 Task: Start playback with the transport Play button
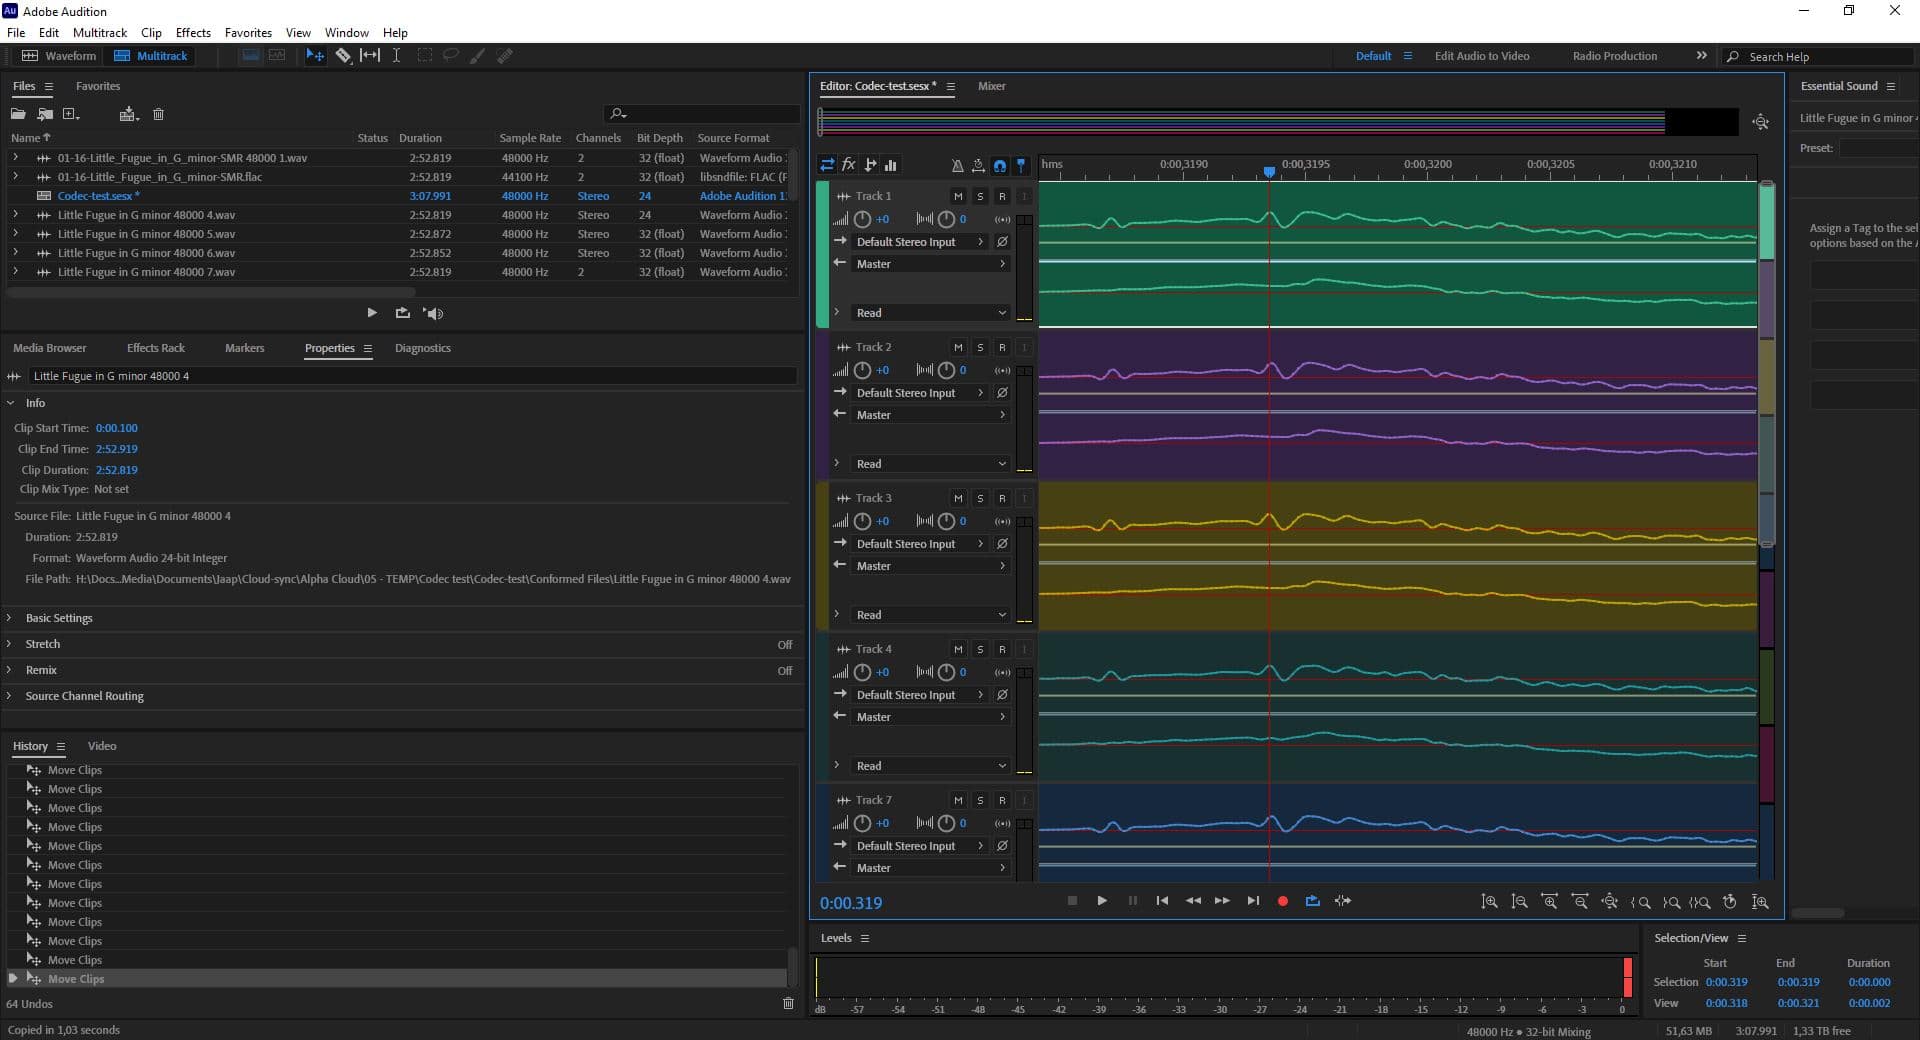1102,901
